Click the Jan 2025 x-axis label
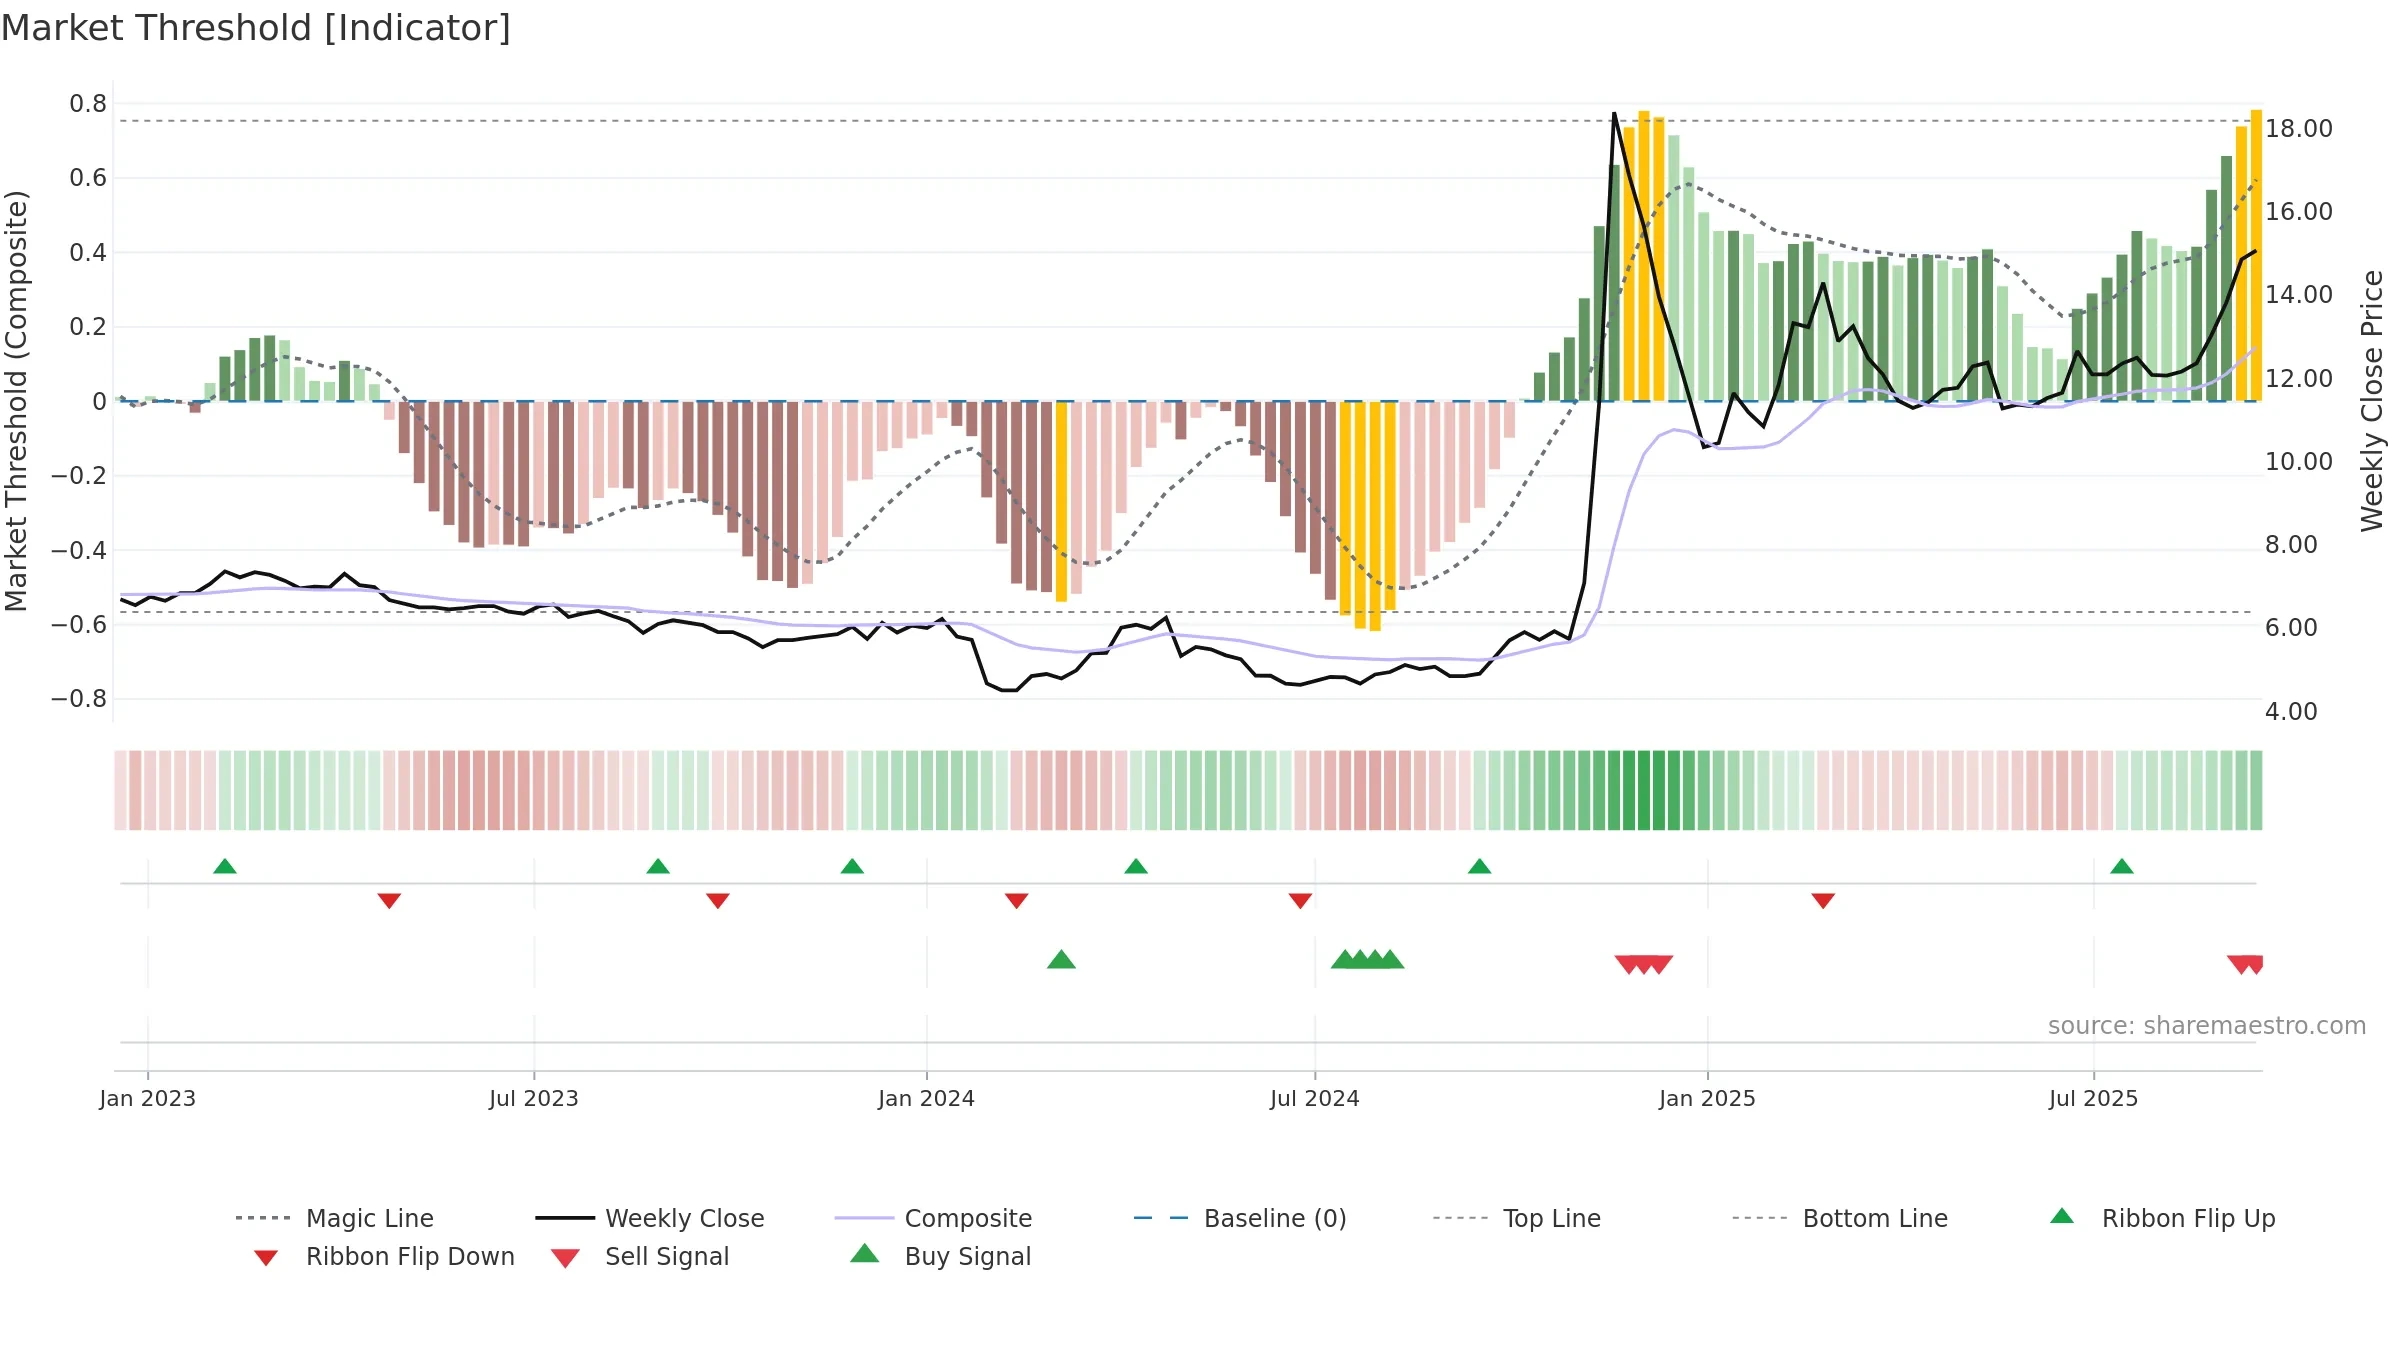The height and width of the screenshot is (1350, 2400). [1708, 1098]
